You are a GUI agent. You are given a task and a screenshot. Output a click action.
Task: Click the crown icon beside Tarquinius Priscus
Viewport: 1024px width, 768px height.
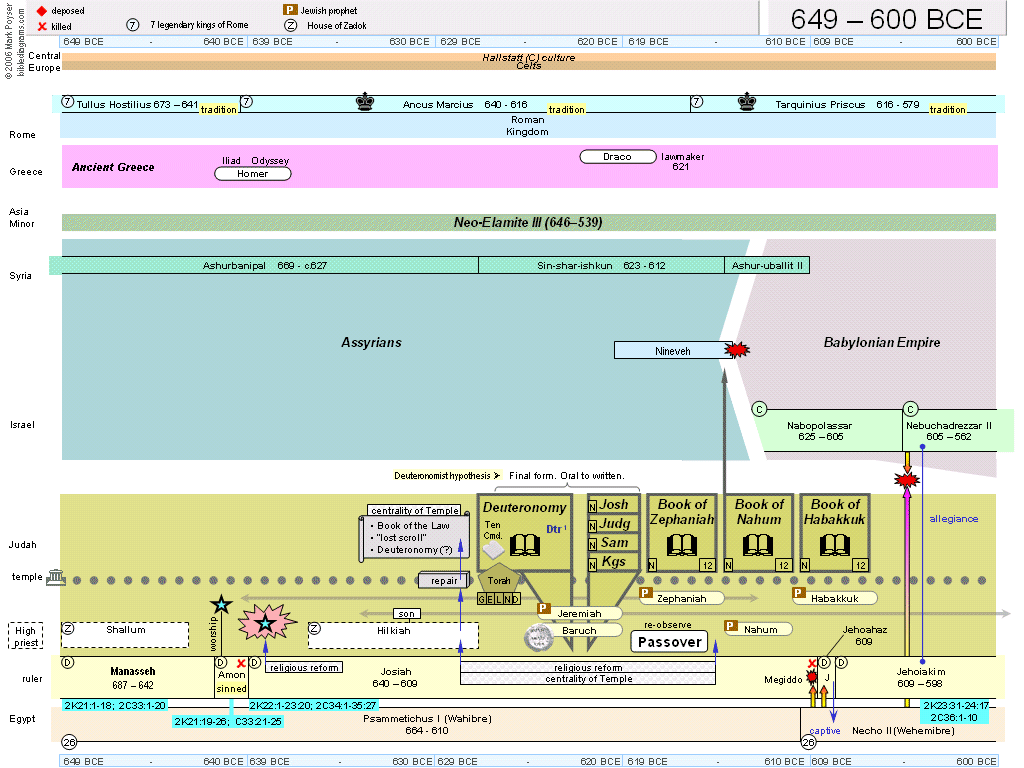point(746,102)
